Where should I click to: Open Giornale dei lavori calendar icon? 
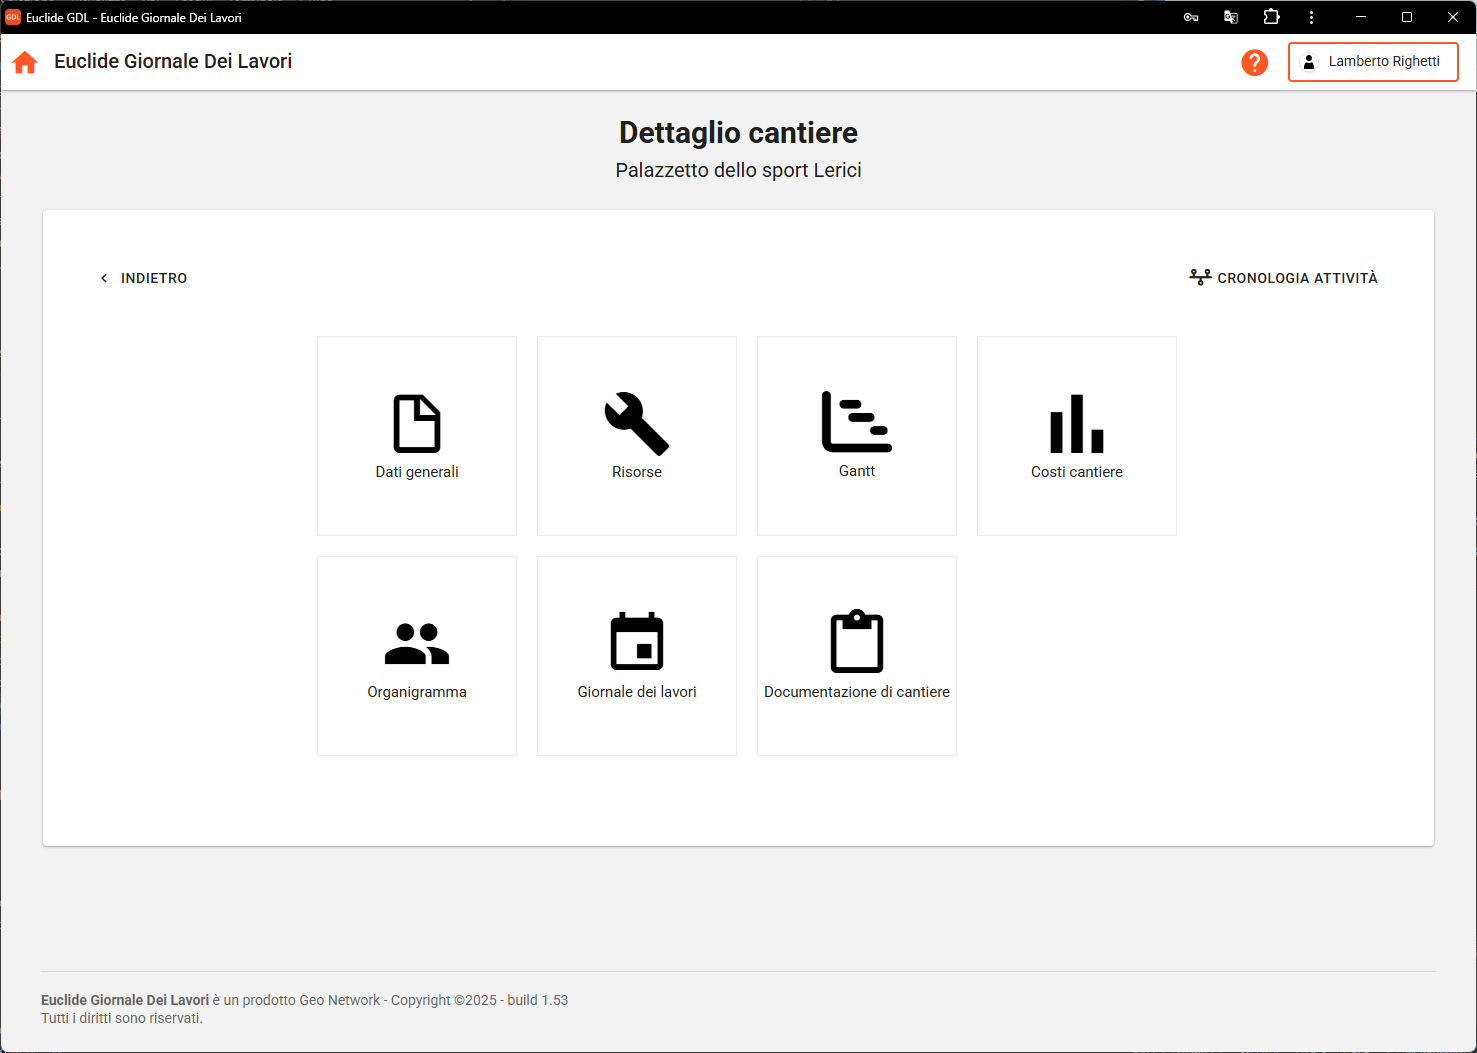637,642
